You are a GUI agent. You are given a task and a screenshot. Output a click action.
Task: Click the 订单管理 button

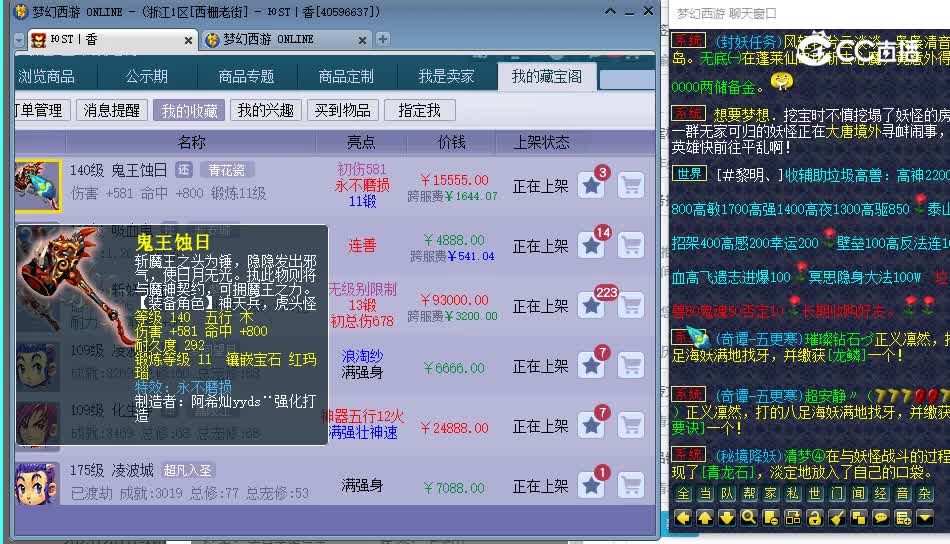click(x=41, y=110)
